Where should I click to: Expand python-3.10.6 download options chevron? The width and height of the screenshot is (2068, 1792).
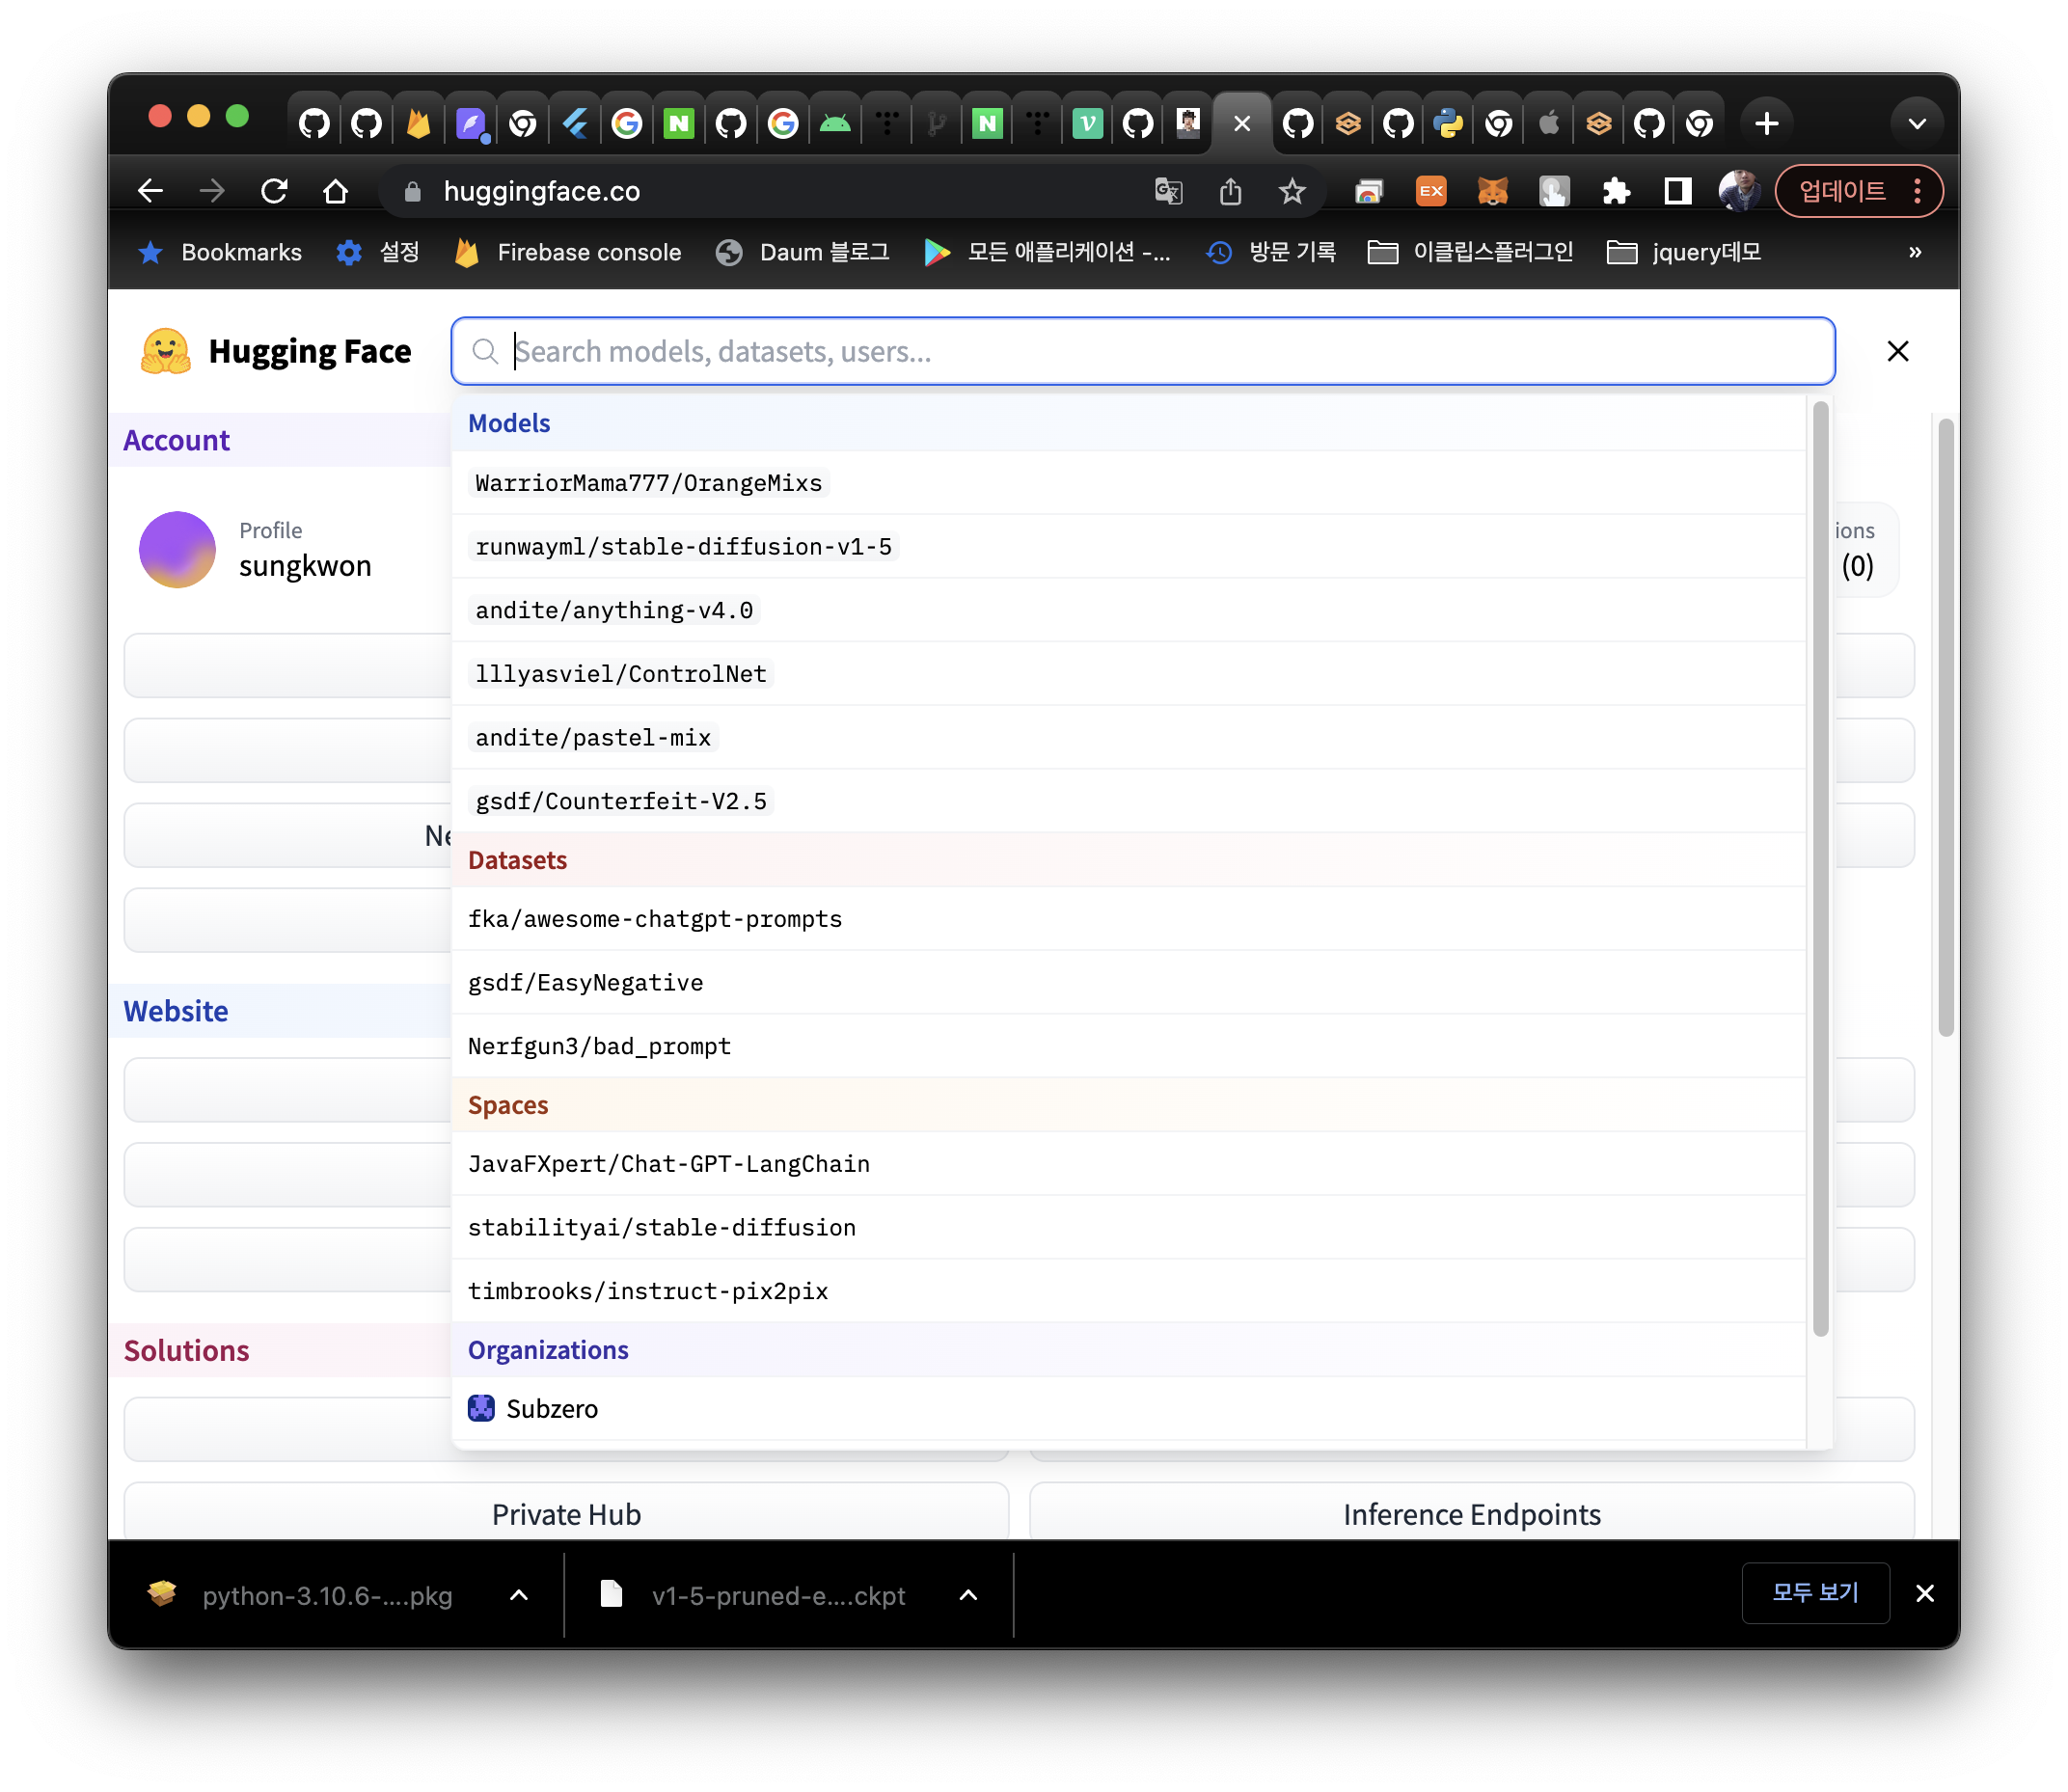pyautogui.click(x=519, y=1595)
